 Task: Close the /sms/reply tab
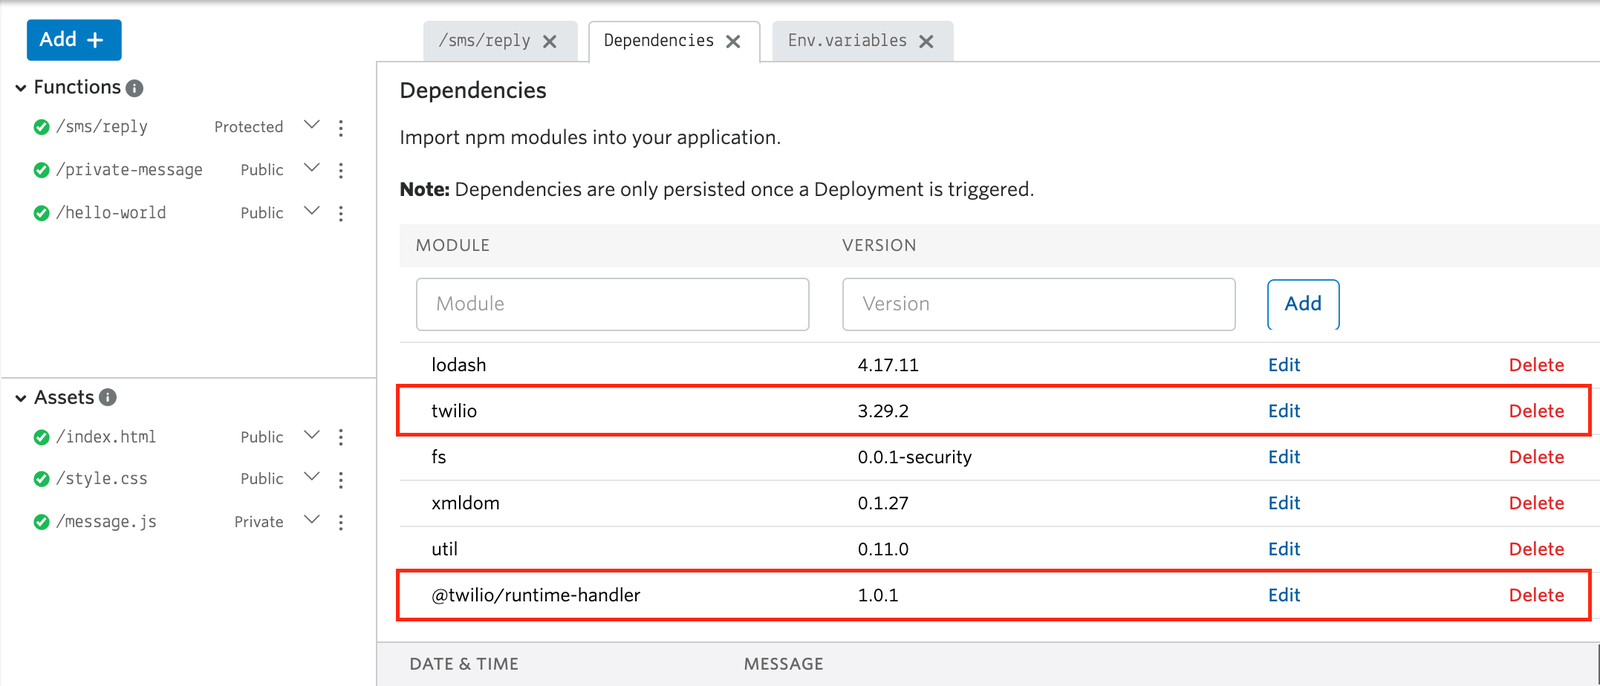pyautogui.click(x=550, y=42)
